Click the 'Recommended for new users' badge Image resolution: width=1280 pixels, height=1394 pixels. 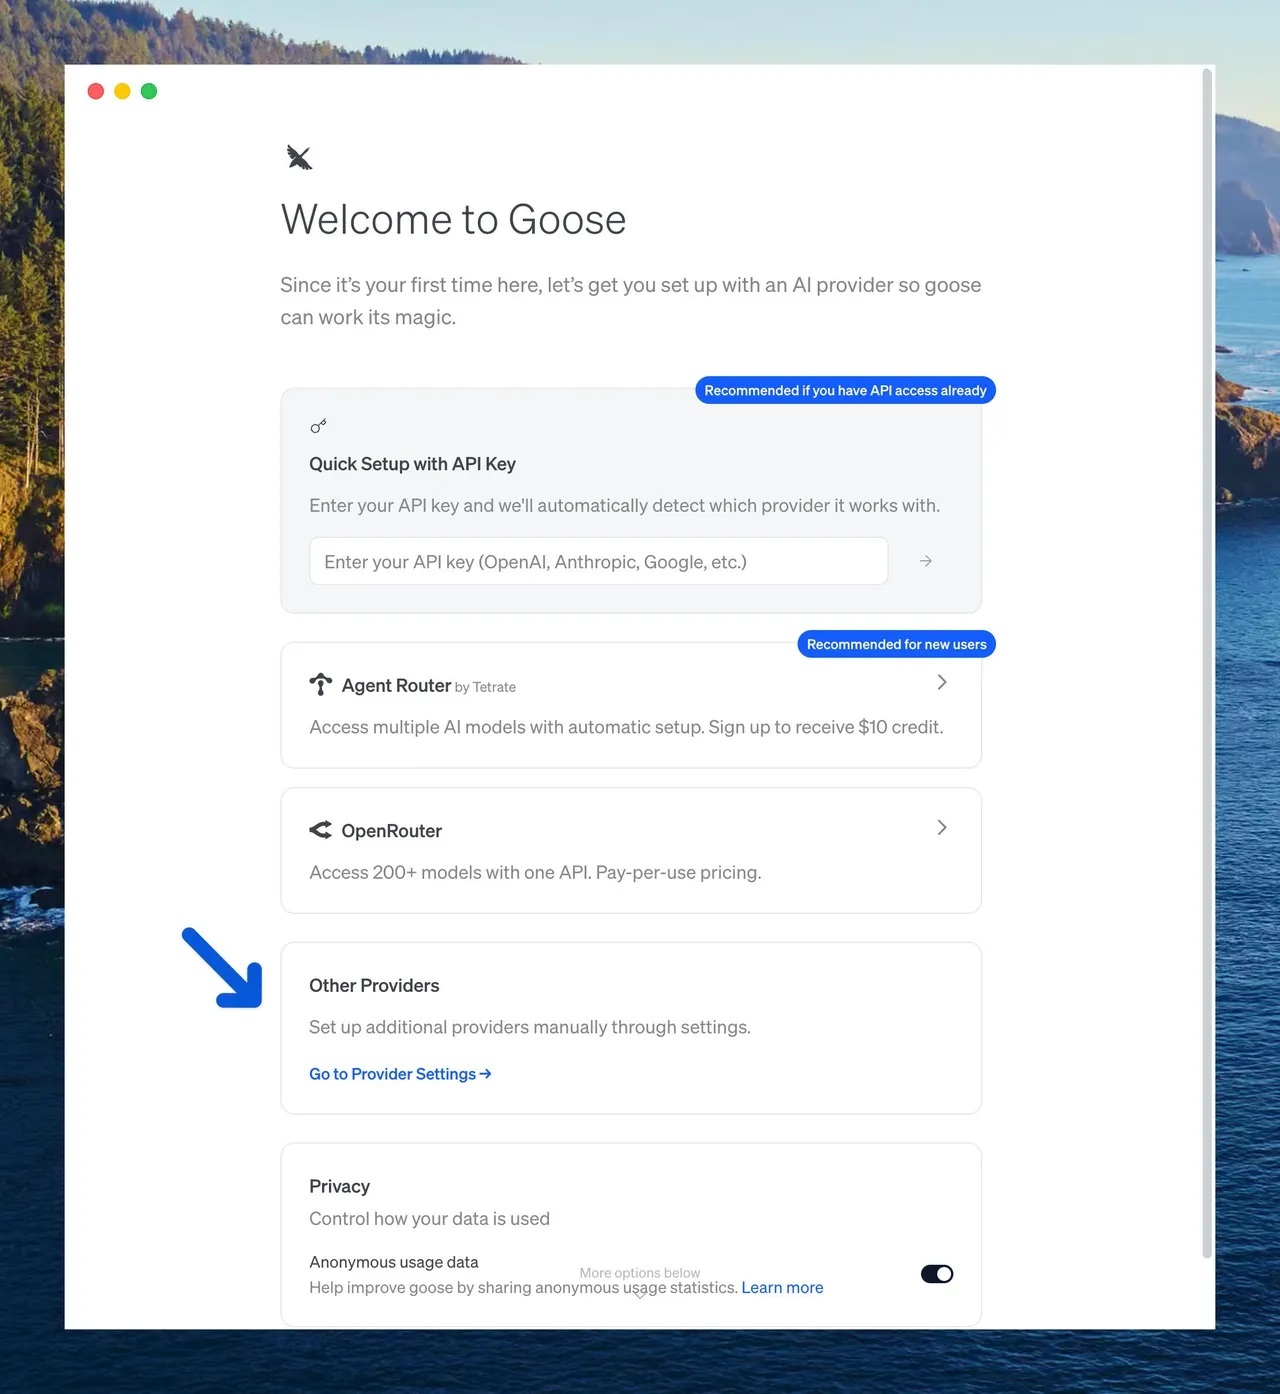coord(896,644)
